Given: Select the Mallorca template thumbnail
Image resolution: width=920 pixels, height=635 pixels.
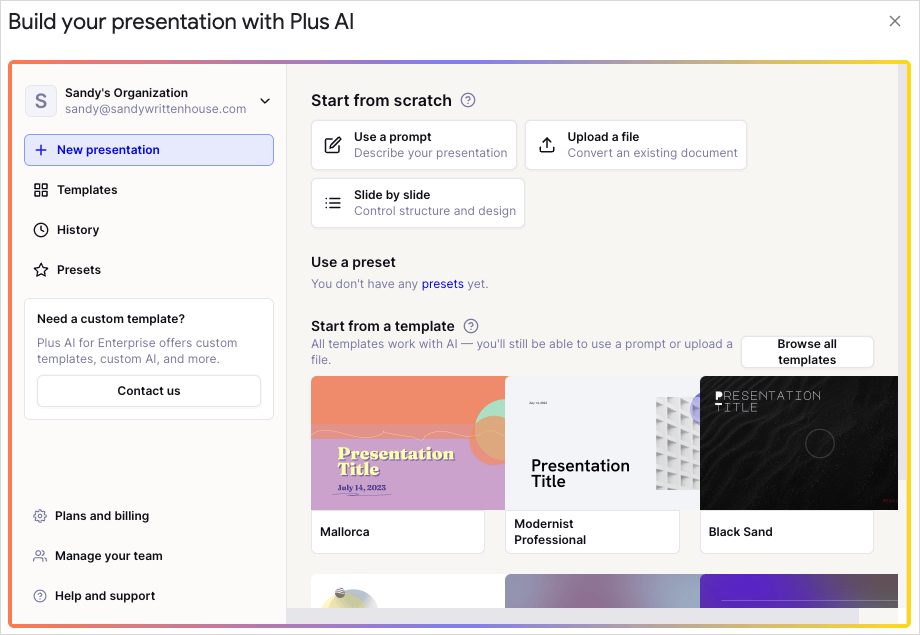Looking at the screenshot, I should 408,443.
